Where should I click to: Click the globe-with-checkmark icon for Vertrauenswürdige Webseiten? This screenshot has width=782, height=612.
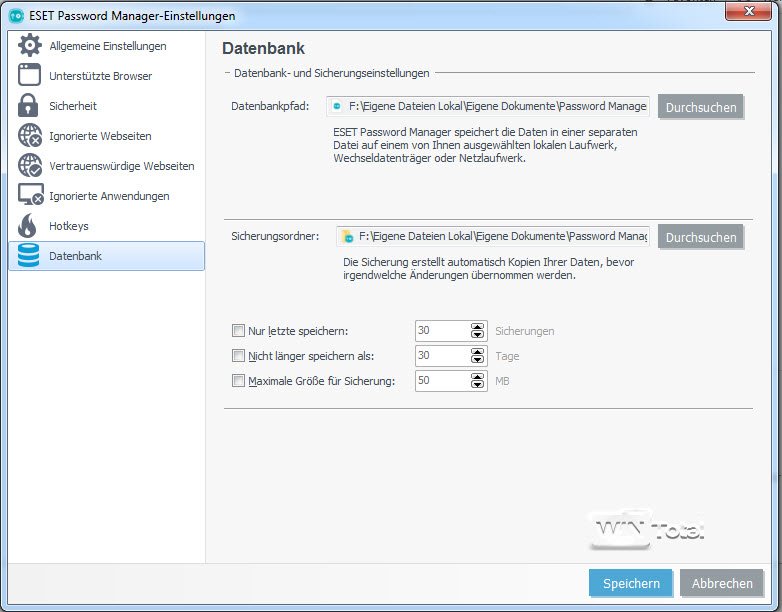(x=30, y=166)
